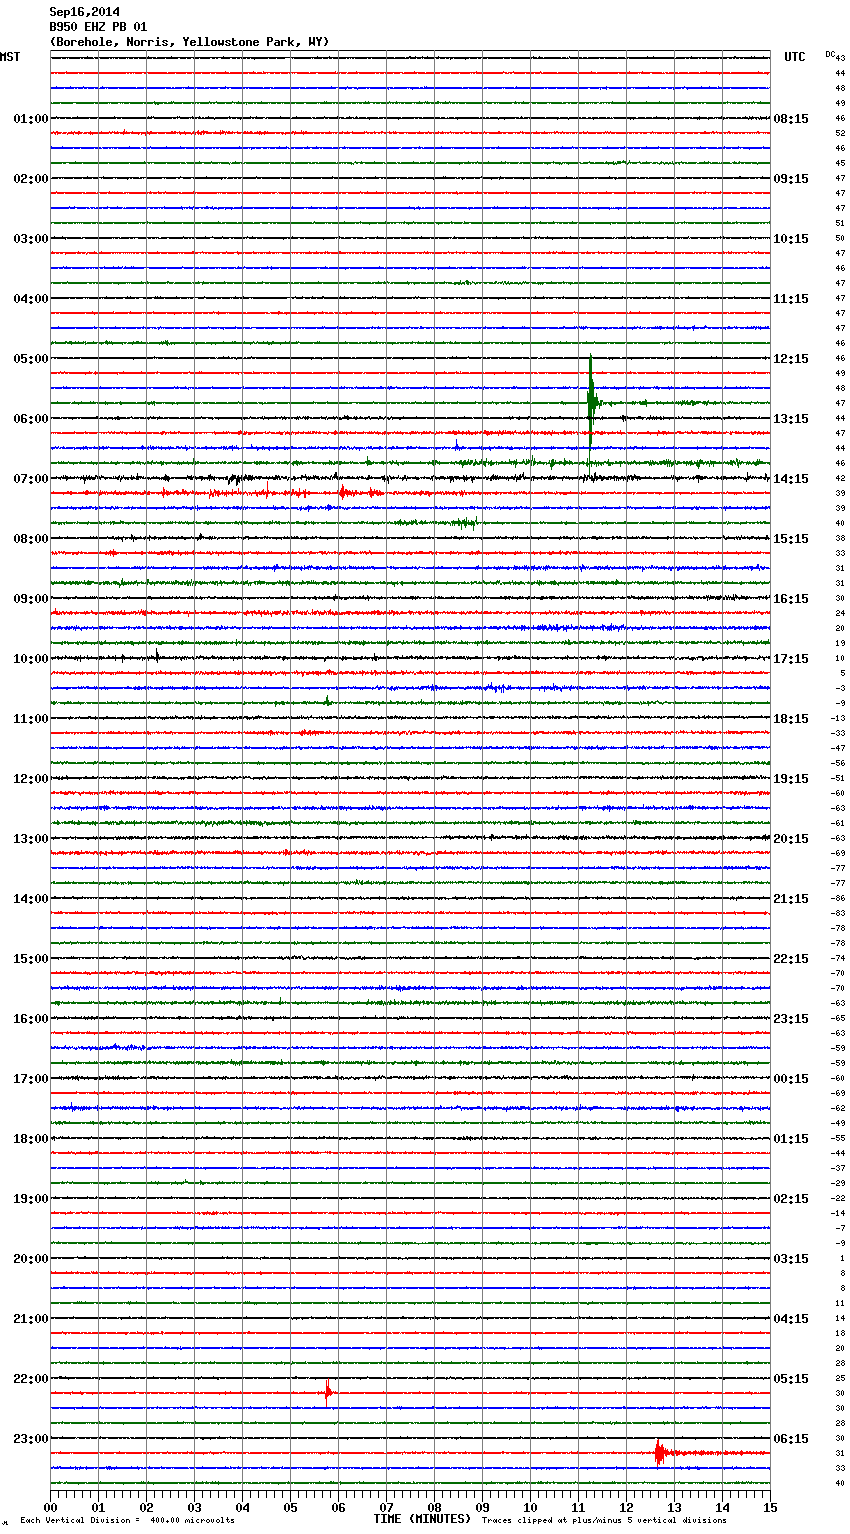This screenshot has height=1534, width=850.
Task: Click the TIME (MINUTES) axis title
Action: [x=422, y=1519]
